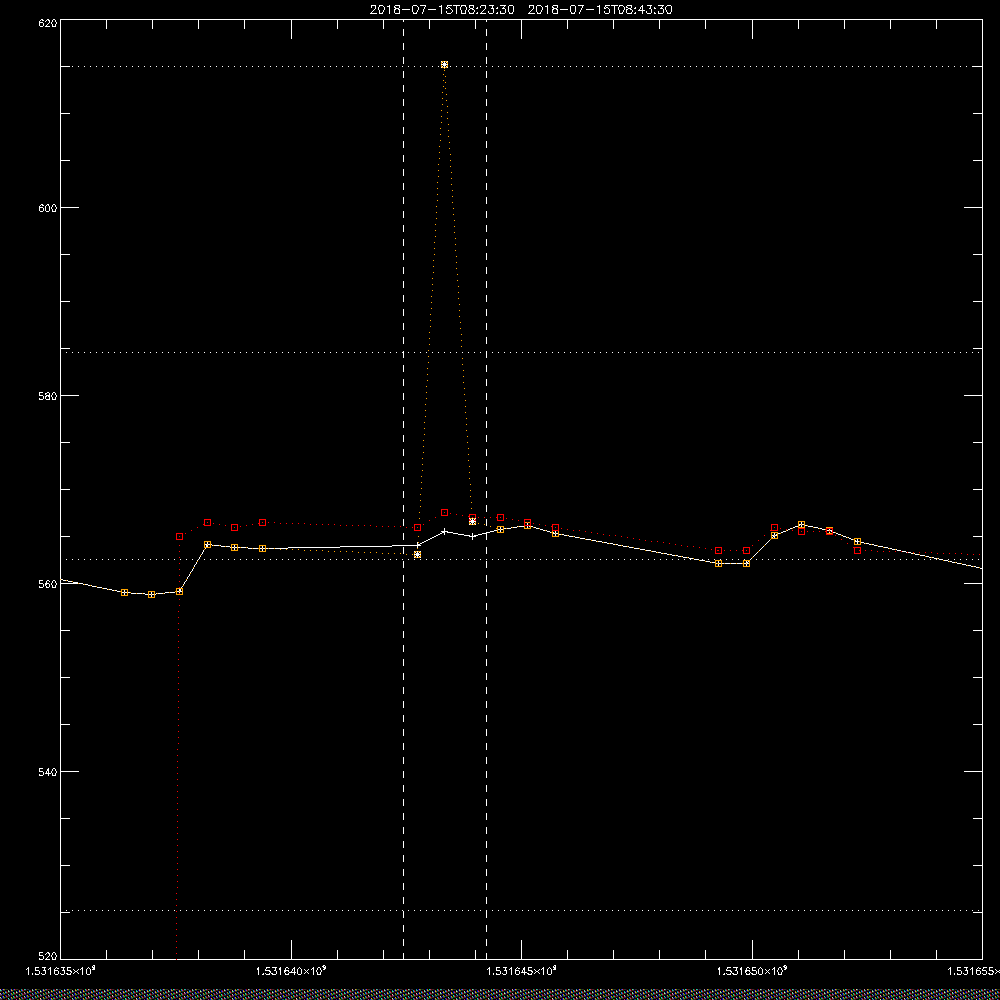
Task: Click the 600 y-axis label
Action: tap(48, 208)
